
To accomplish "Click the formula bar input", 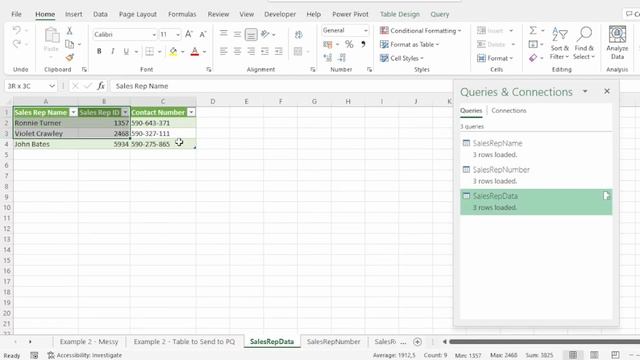I will [282, 86].
